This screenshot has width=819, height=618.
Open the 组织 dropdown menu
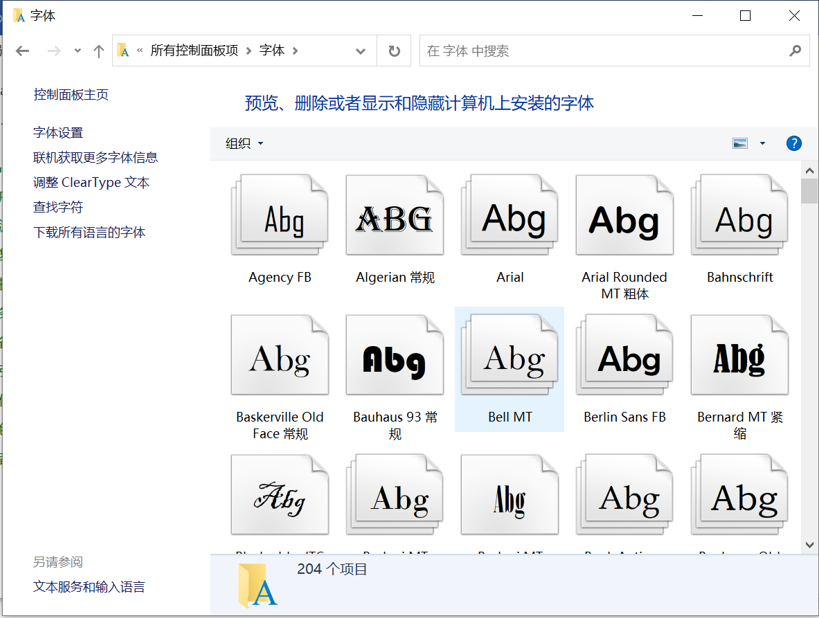tap(244, 143)
